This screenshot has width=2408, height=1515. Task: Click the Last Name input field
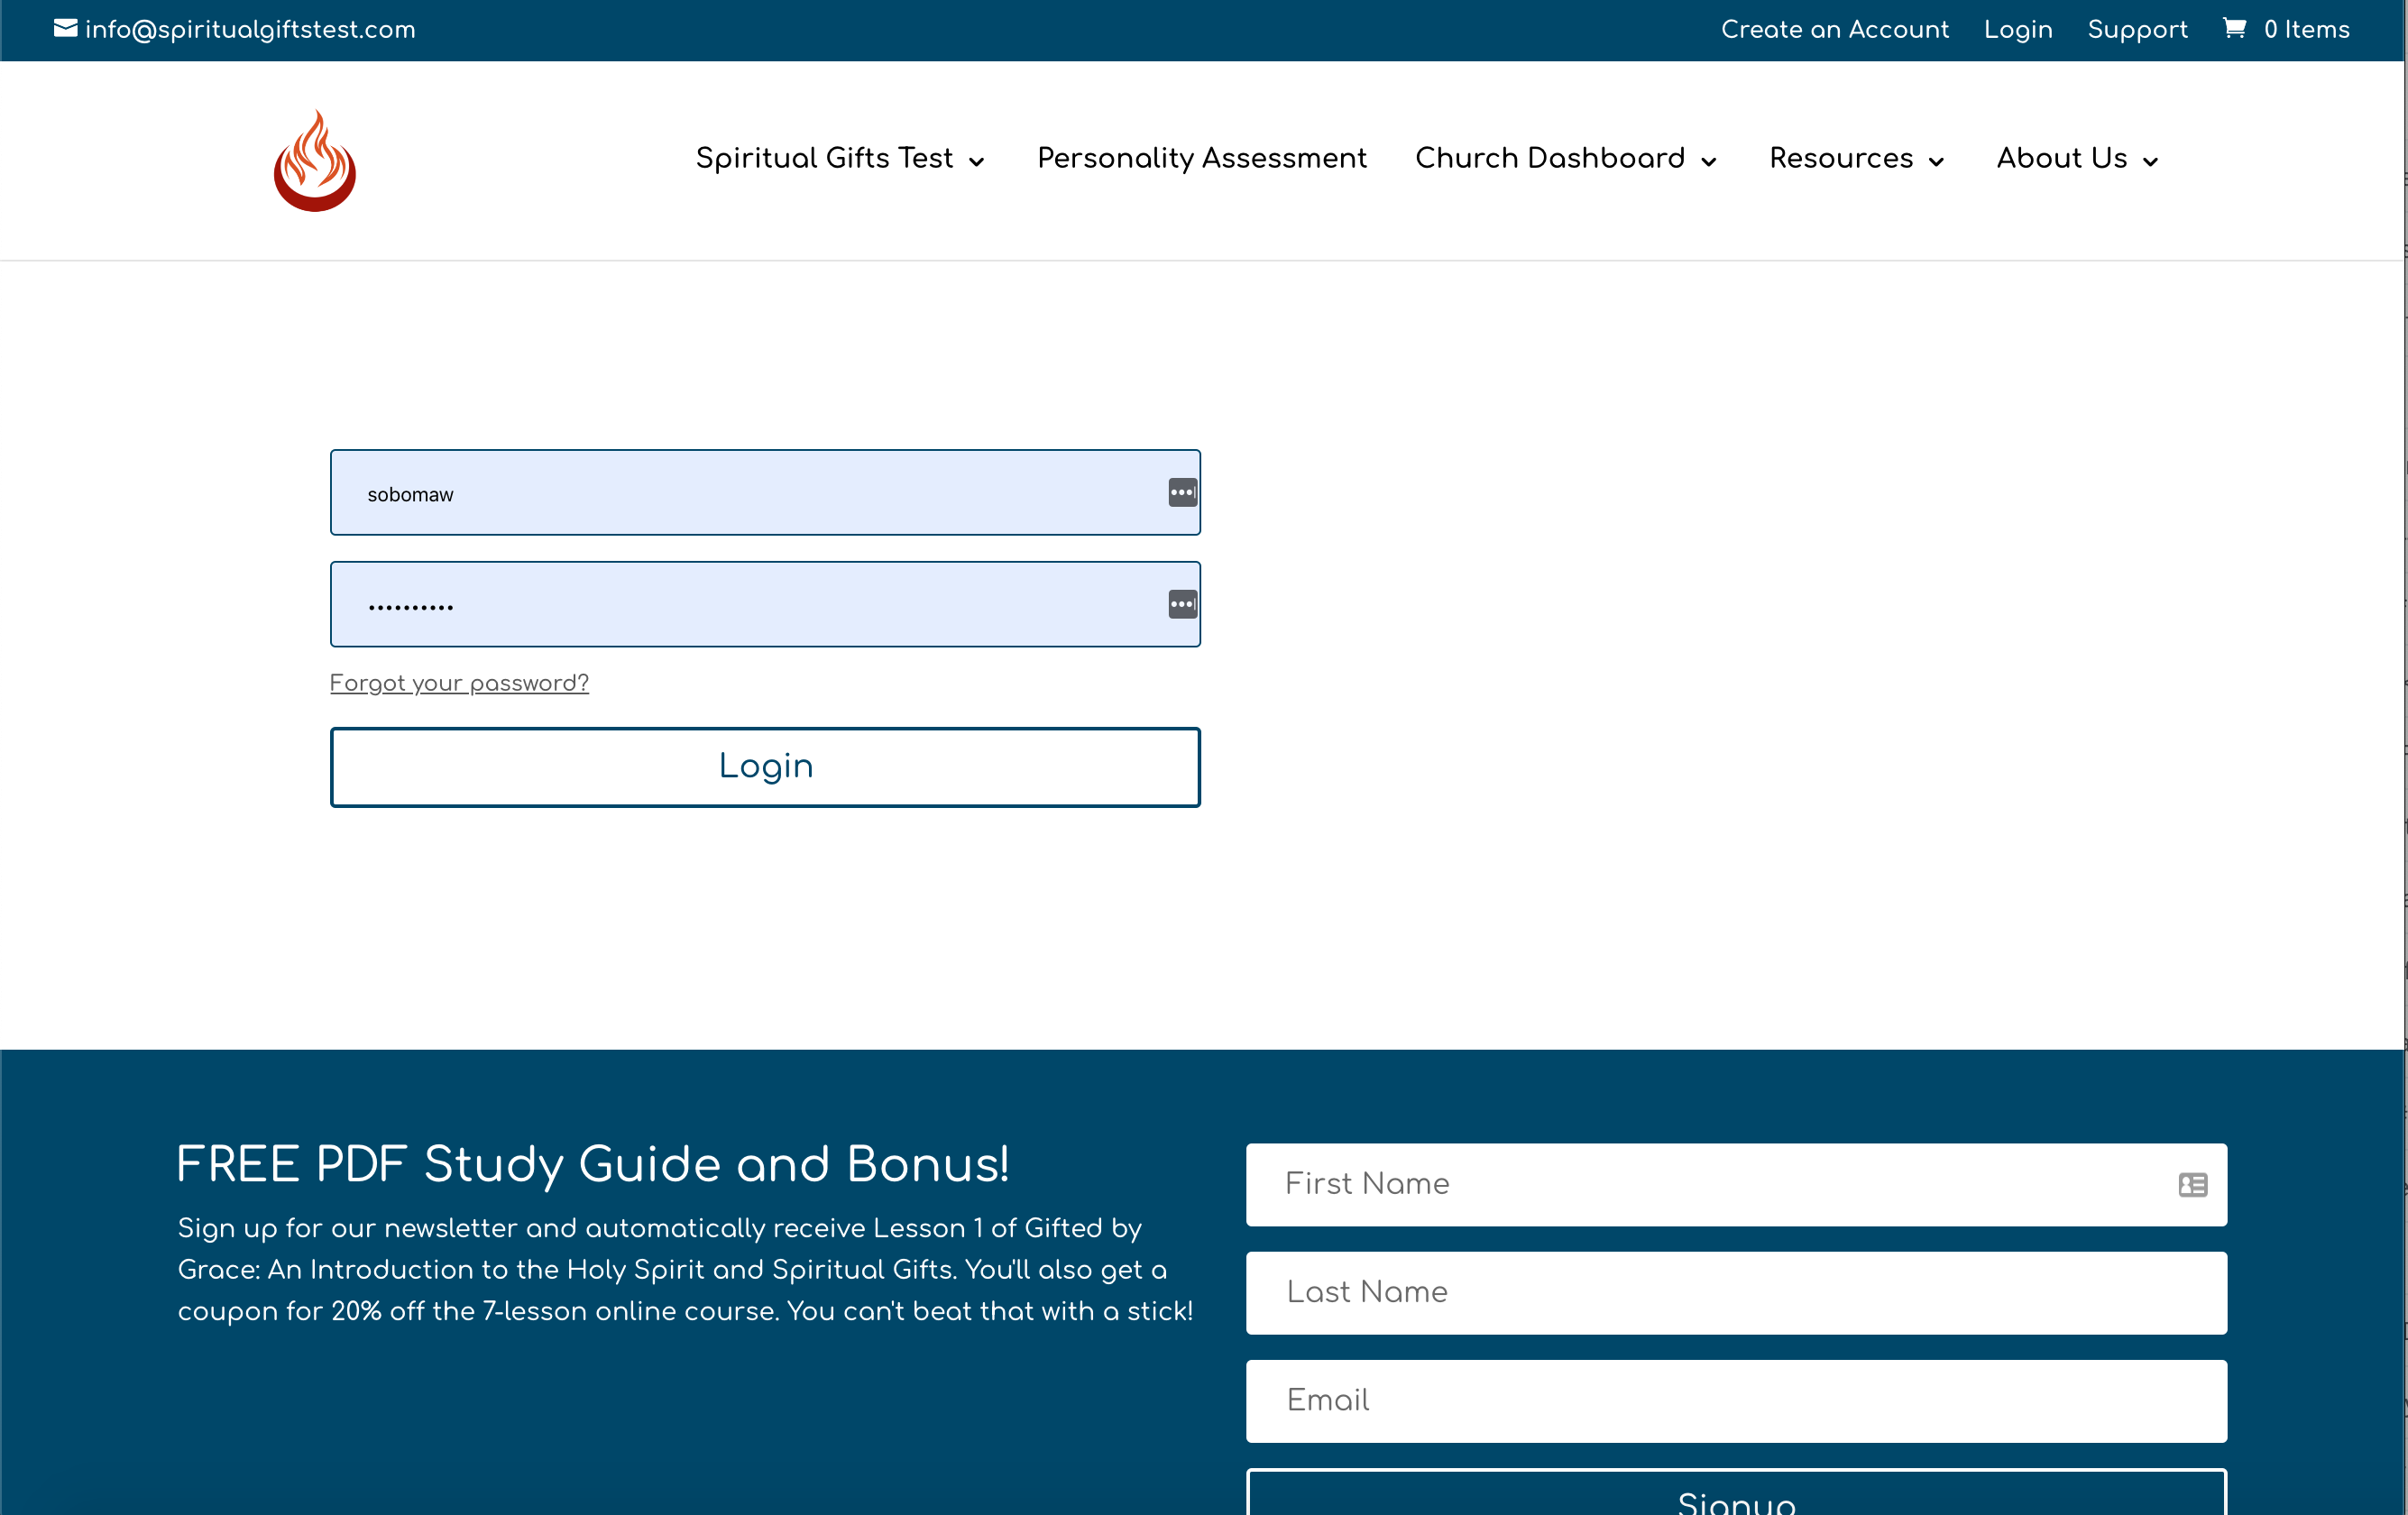(1735, 1292)
